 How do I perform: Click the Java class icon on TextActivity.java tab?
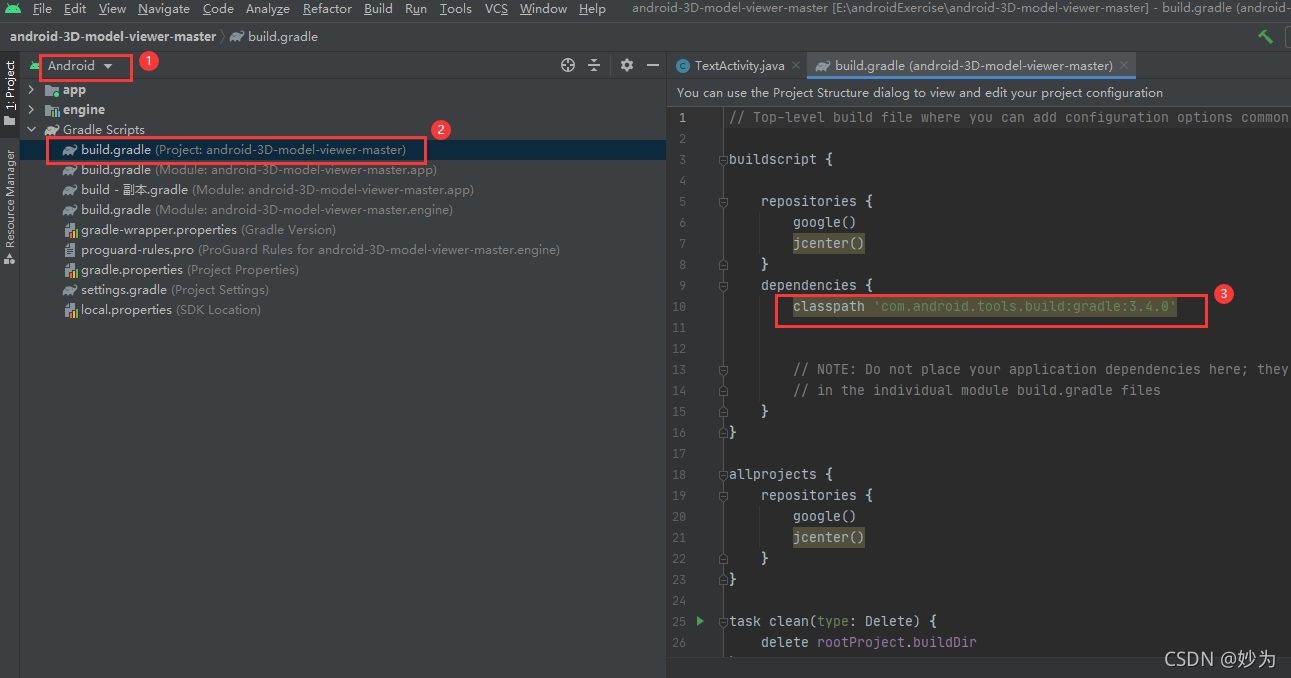point(683,66)
